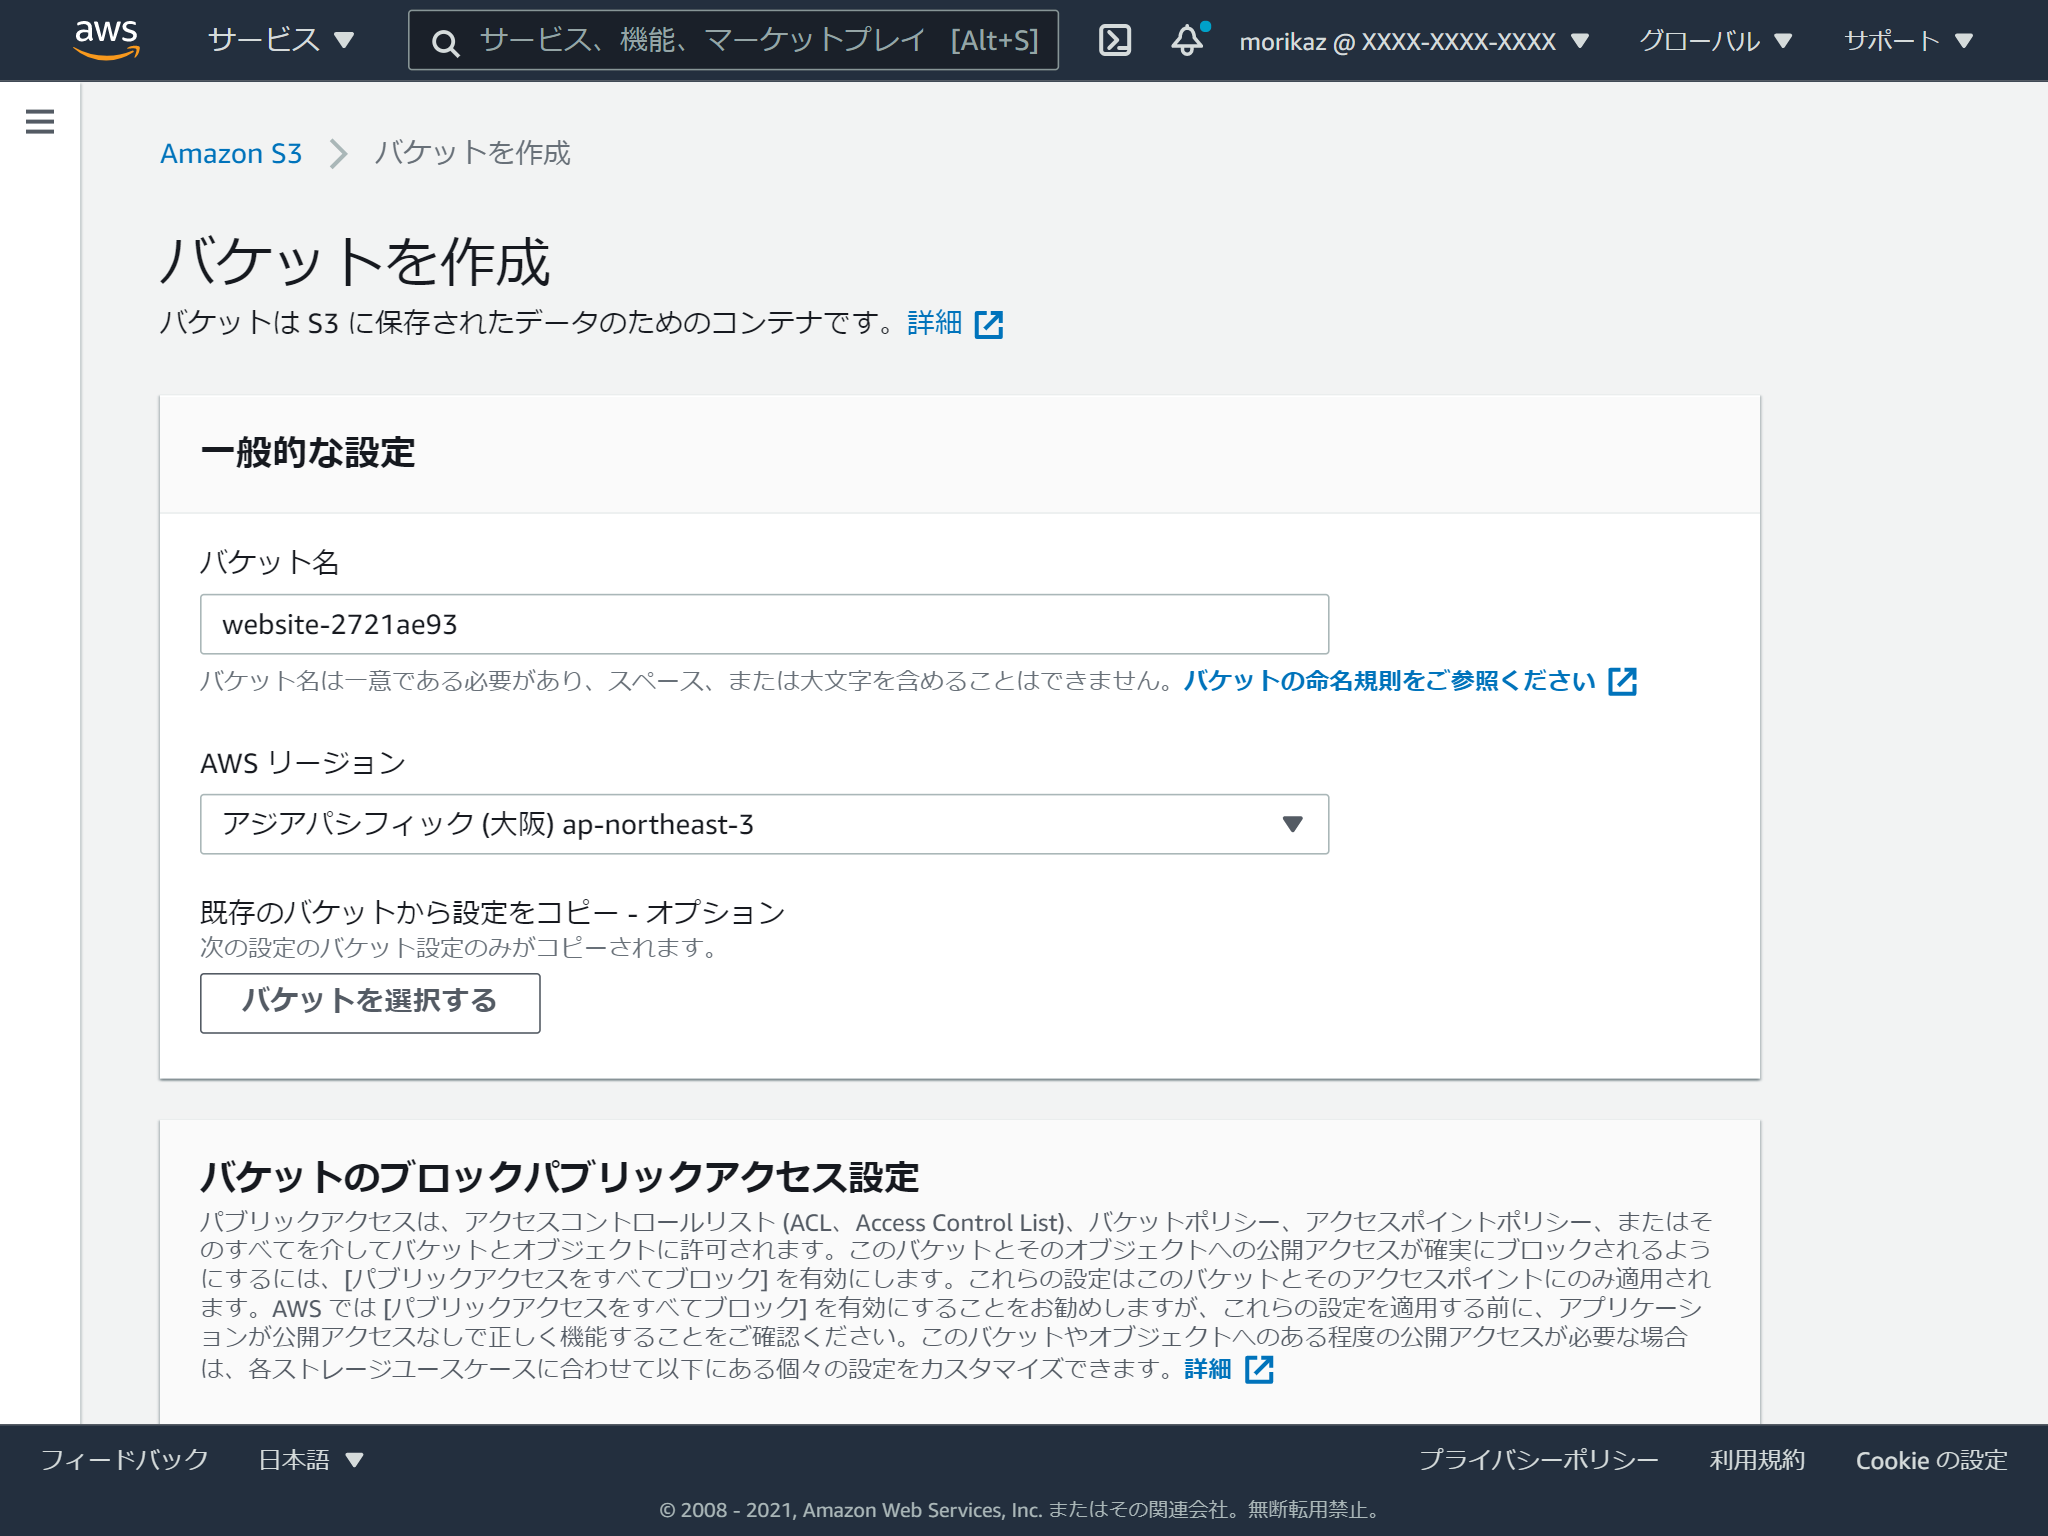The image size is (2048, 1536).
Task: Open the バケットの命名規則 reference link
Action: pyautogui.click(x=1388, y=680)
